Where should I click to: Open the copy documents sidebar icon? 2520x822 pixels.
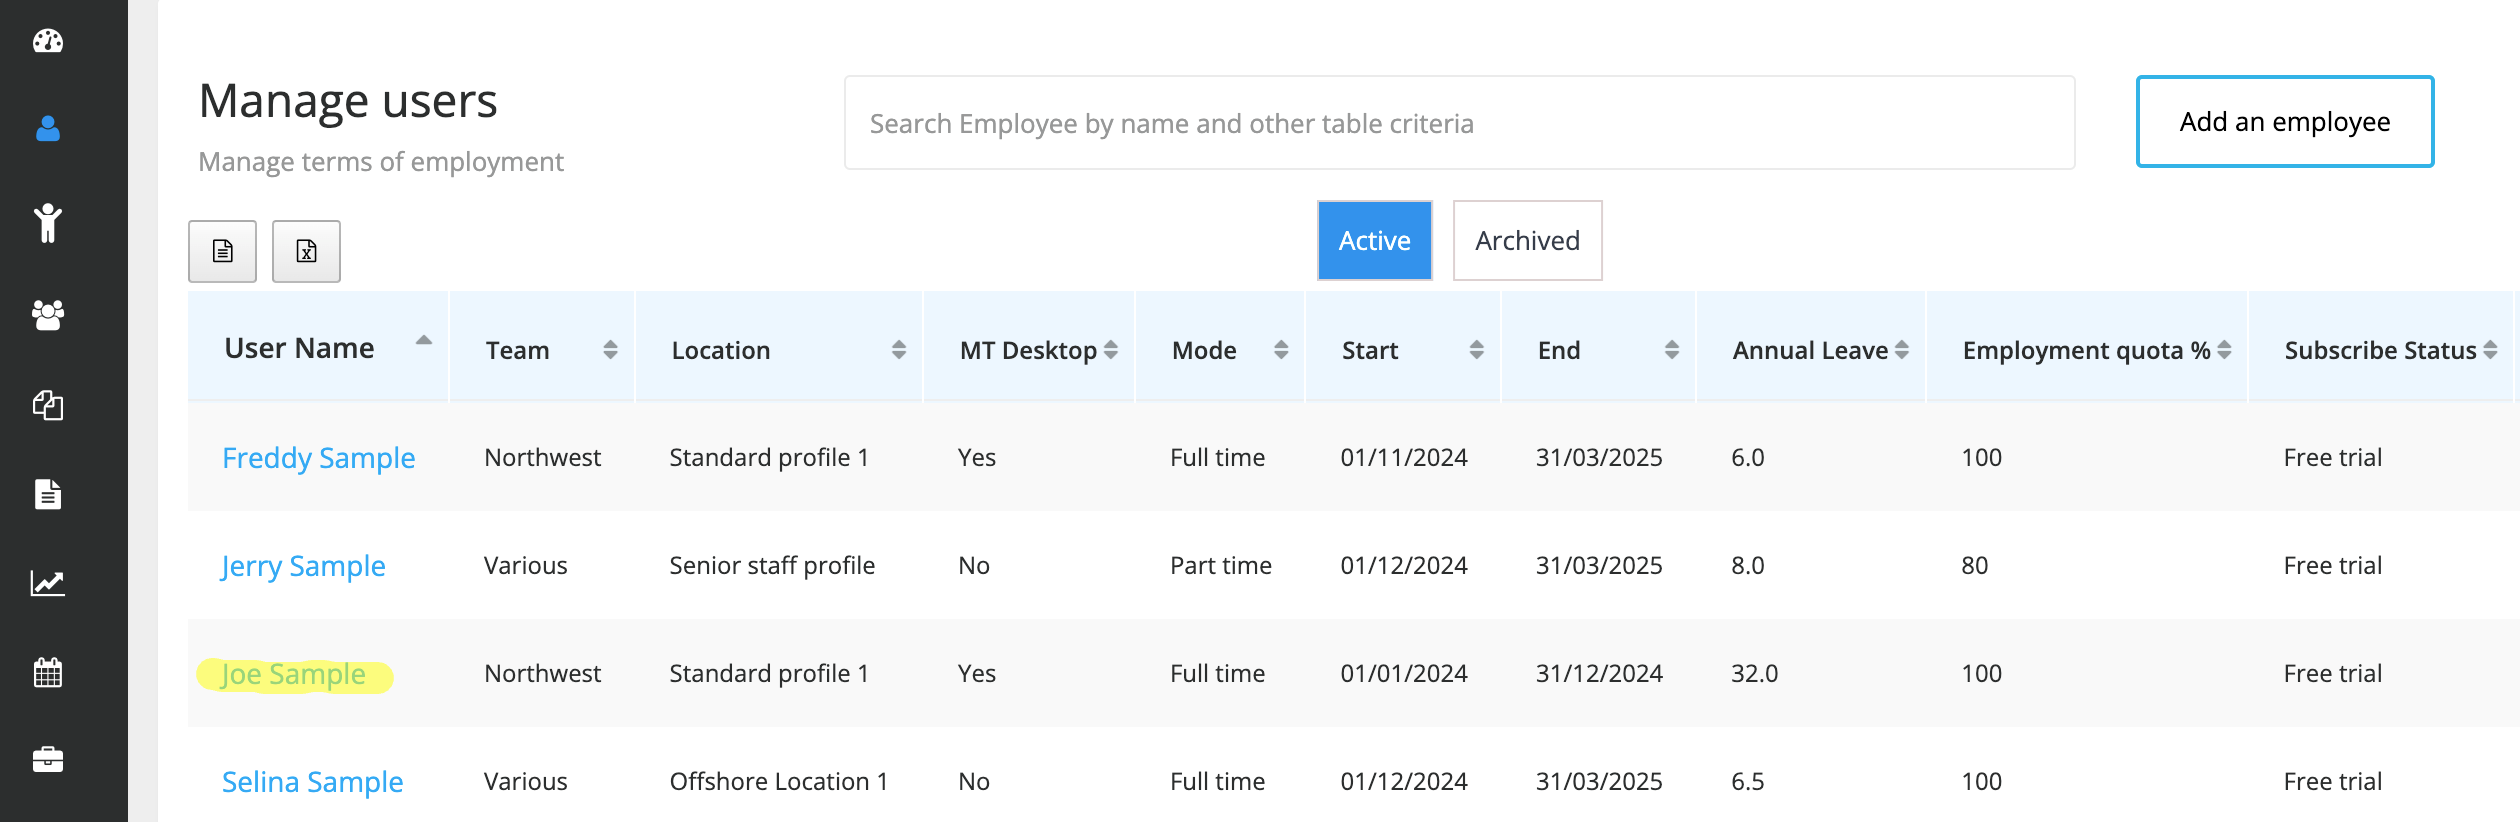(48, 405)
